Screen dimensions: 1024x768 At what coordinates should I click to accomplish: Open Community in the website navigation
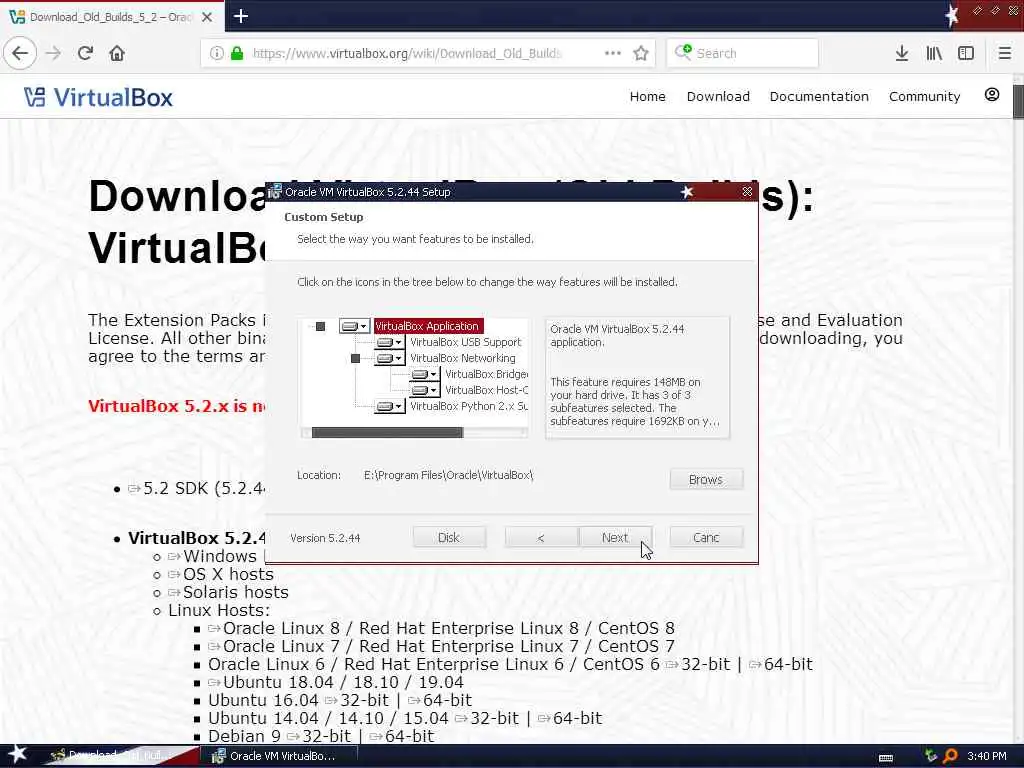[x=924, y=96]
